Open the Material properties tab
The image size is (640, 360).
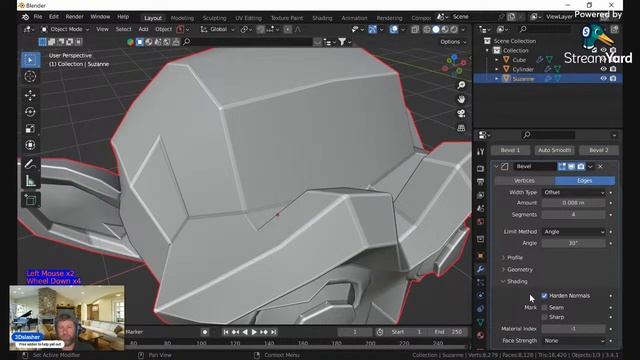480,336
